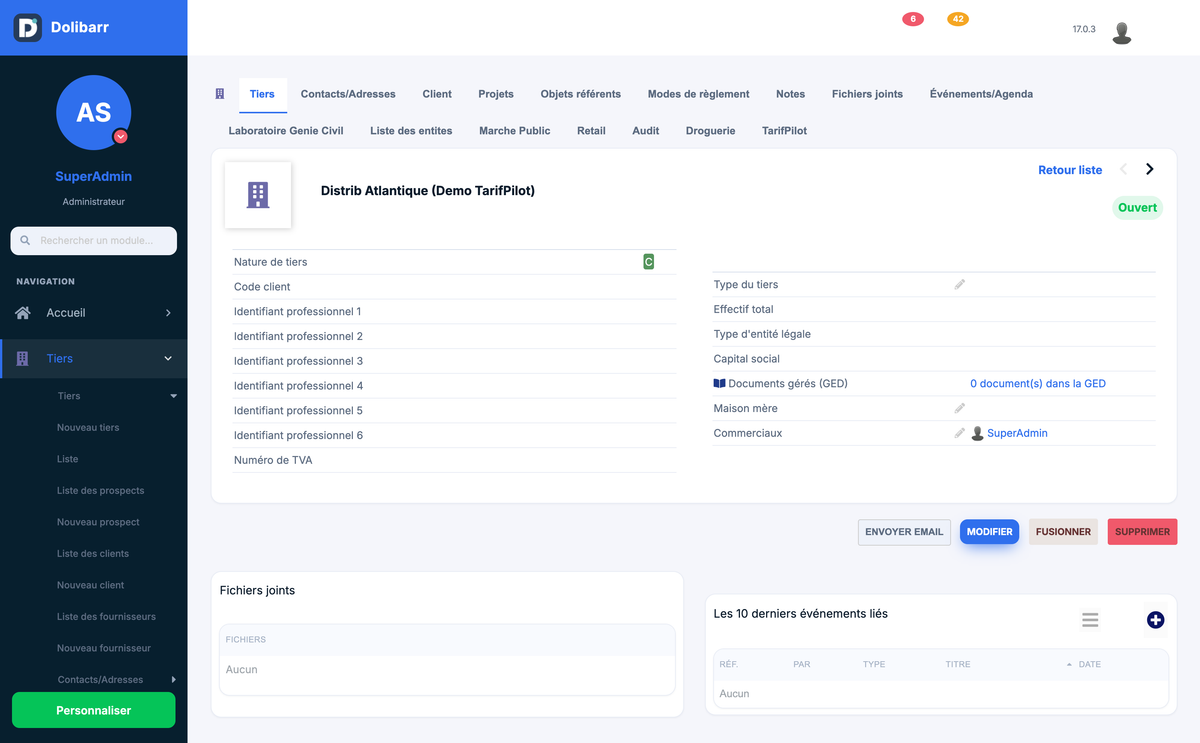Expand Contacts/Adresses submenu arrow

(173, 680)
